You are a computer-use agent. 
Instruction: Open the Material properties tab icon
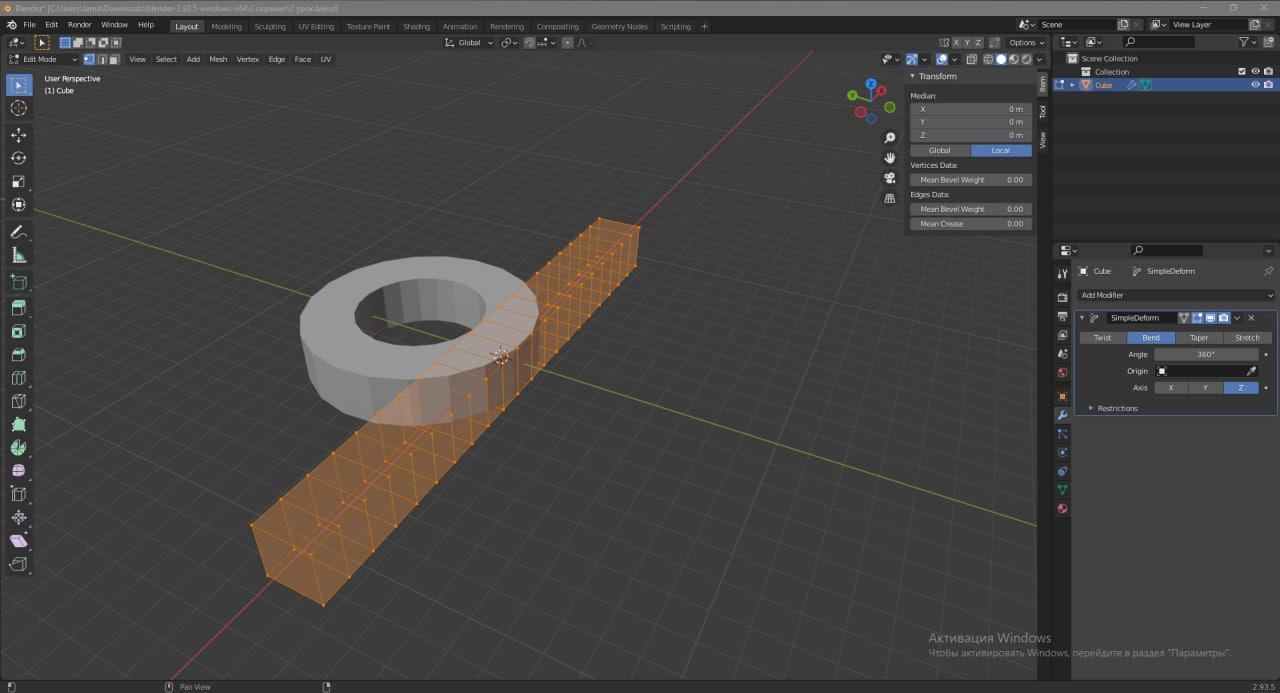[1062, 508]
